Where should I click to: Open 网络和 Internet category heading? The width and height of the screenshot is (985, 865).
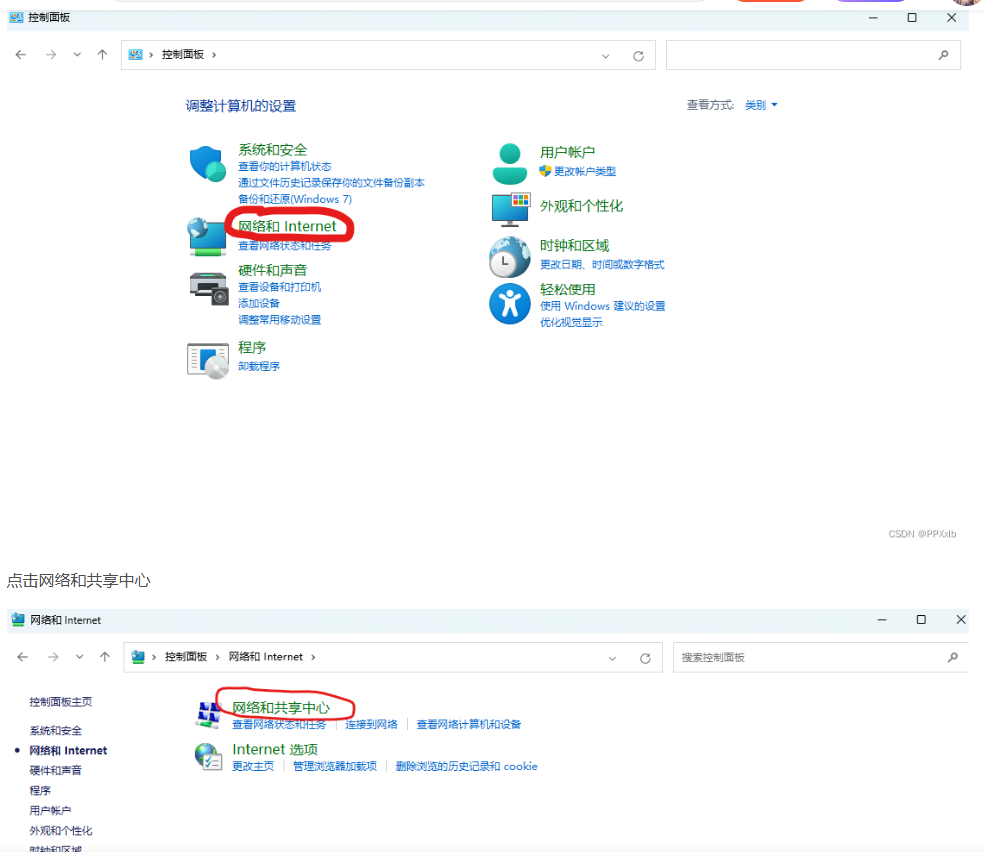click(287, 226)
